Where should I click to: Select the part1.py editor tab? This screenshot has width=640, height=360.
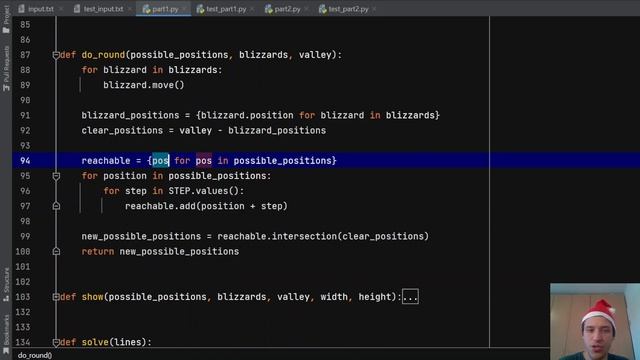(x=160, y=9)
